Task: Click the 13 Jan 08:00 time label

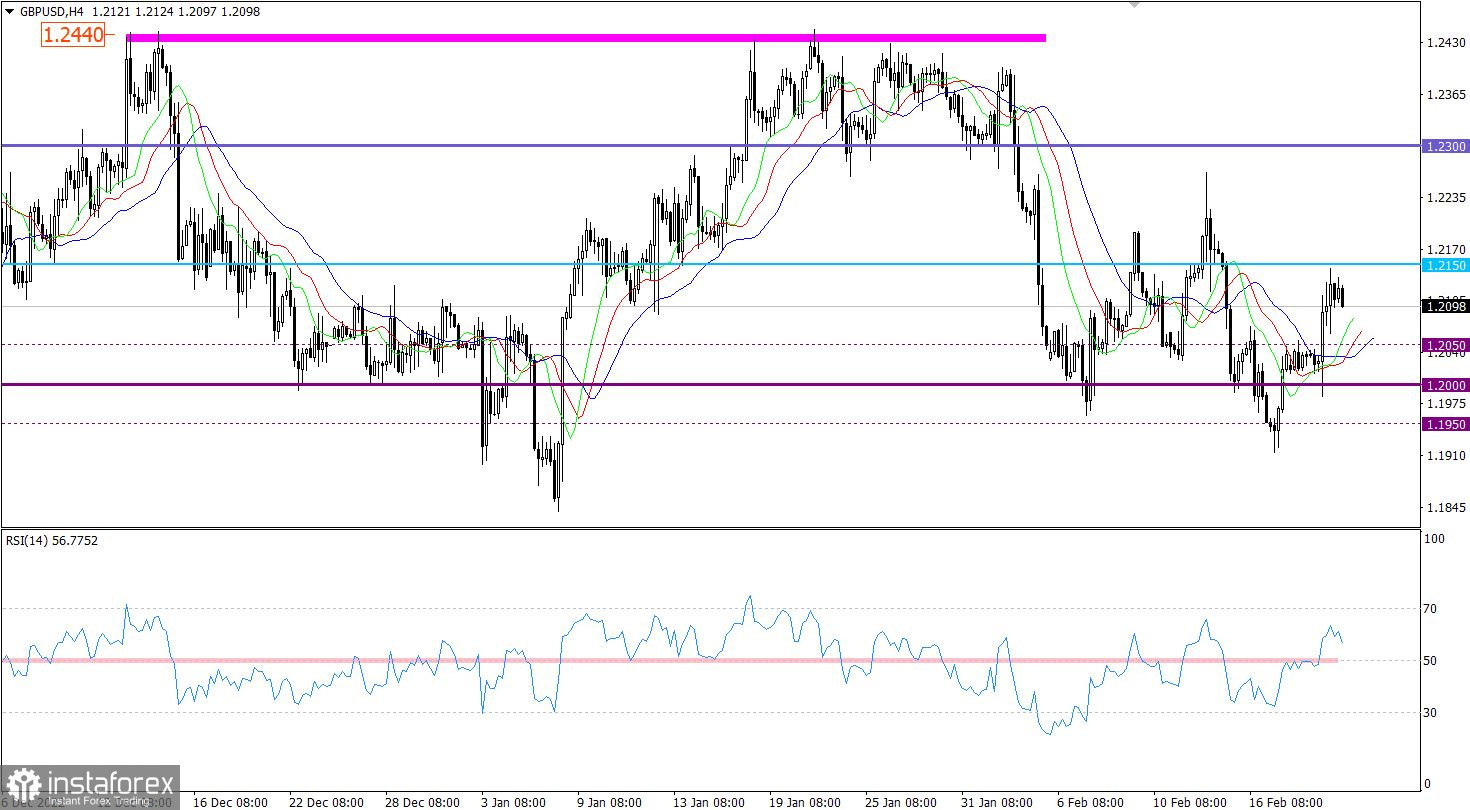Action: (710, 802)
